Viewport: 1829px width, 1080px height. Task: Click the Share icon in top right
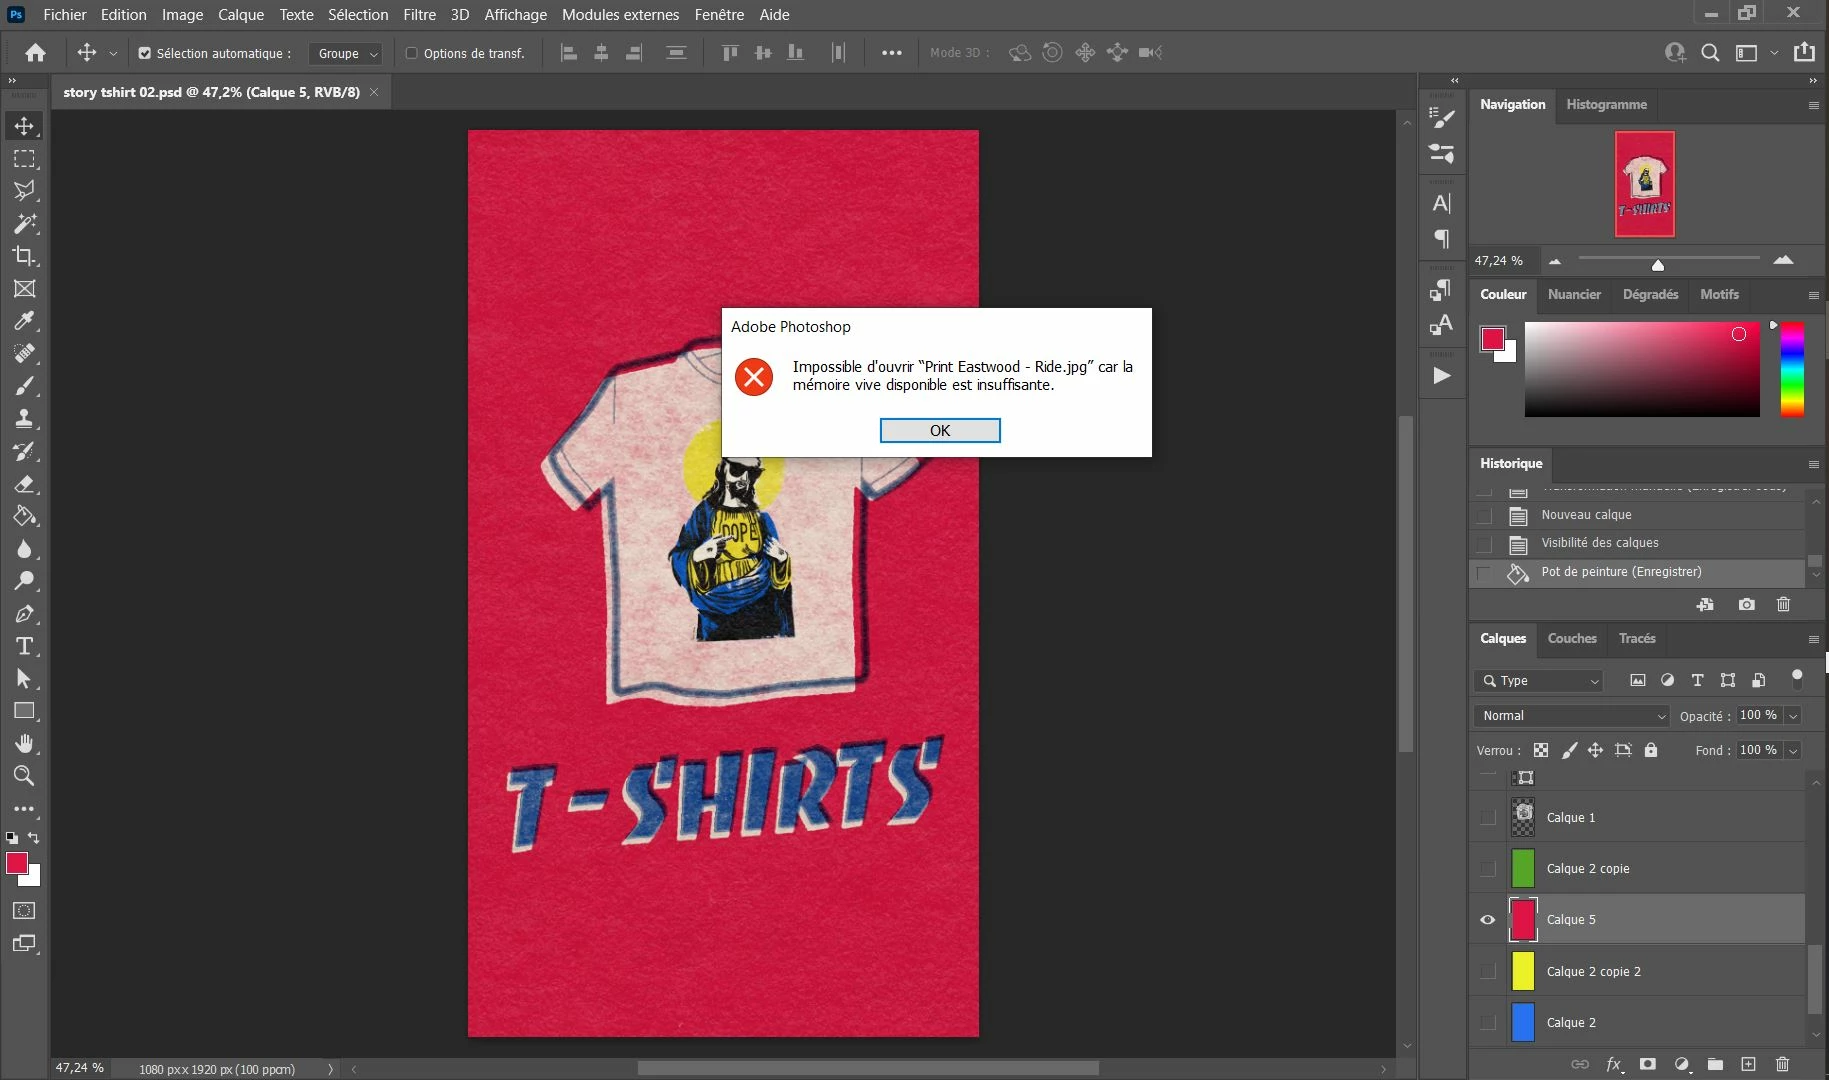(x=1804, y=52)
